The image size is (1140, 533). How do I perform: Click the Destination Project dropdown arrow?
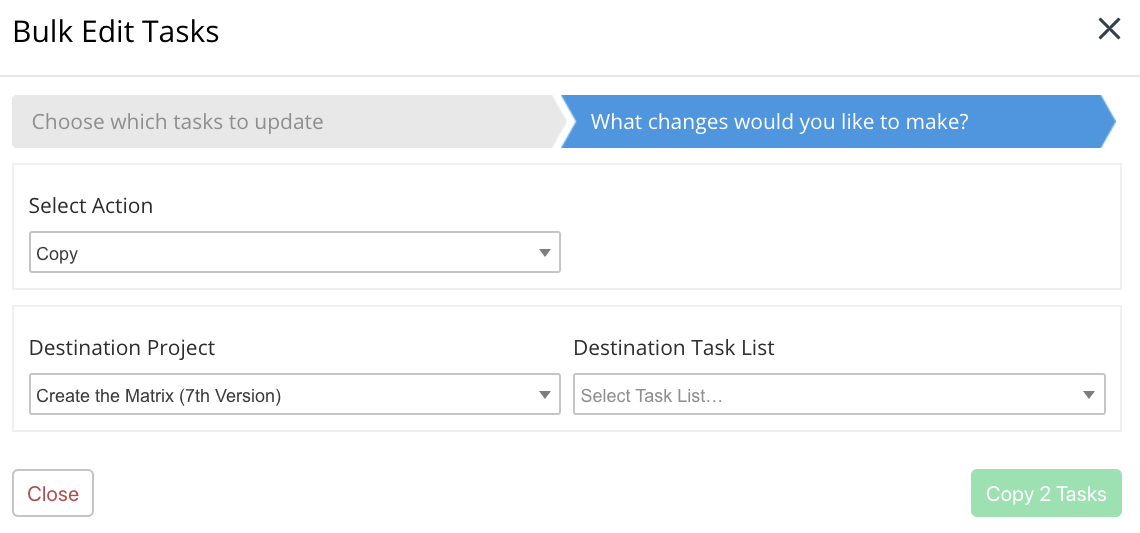click(544, 395)
